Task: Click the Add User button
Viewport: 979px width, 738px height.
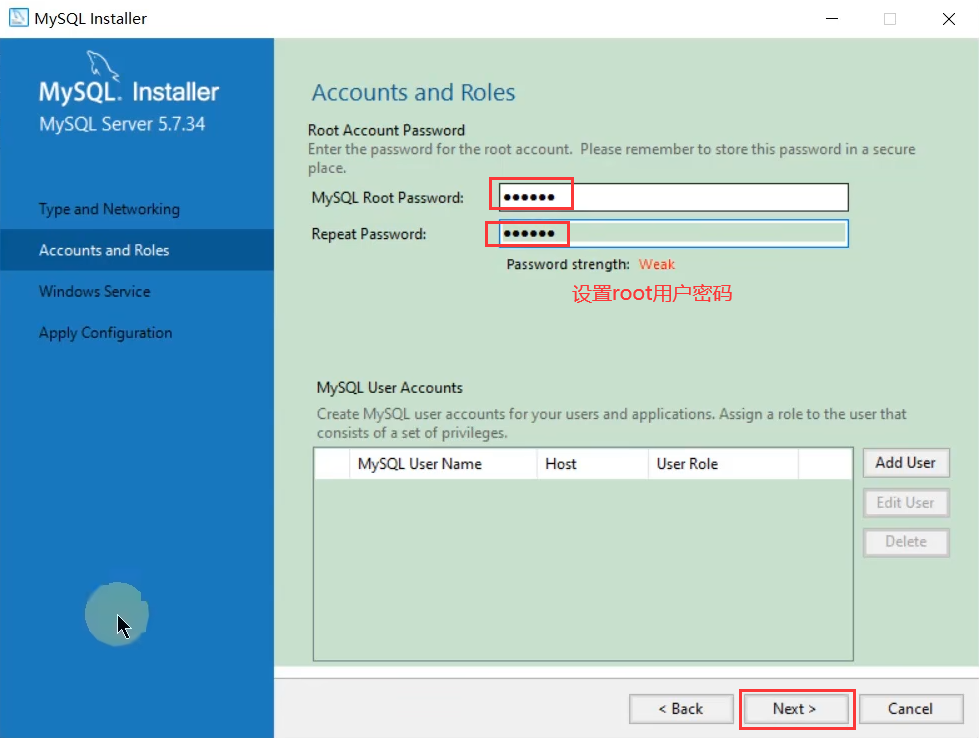Action: 906,463
